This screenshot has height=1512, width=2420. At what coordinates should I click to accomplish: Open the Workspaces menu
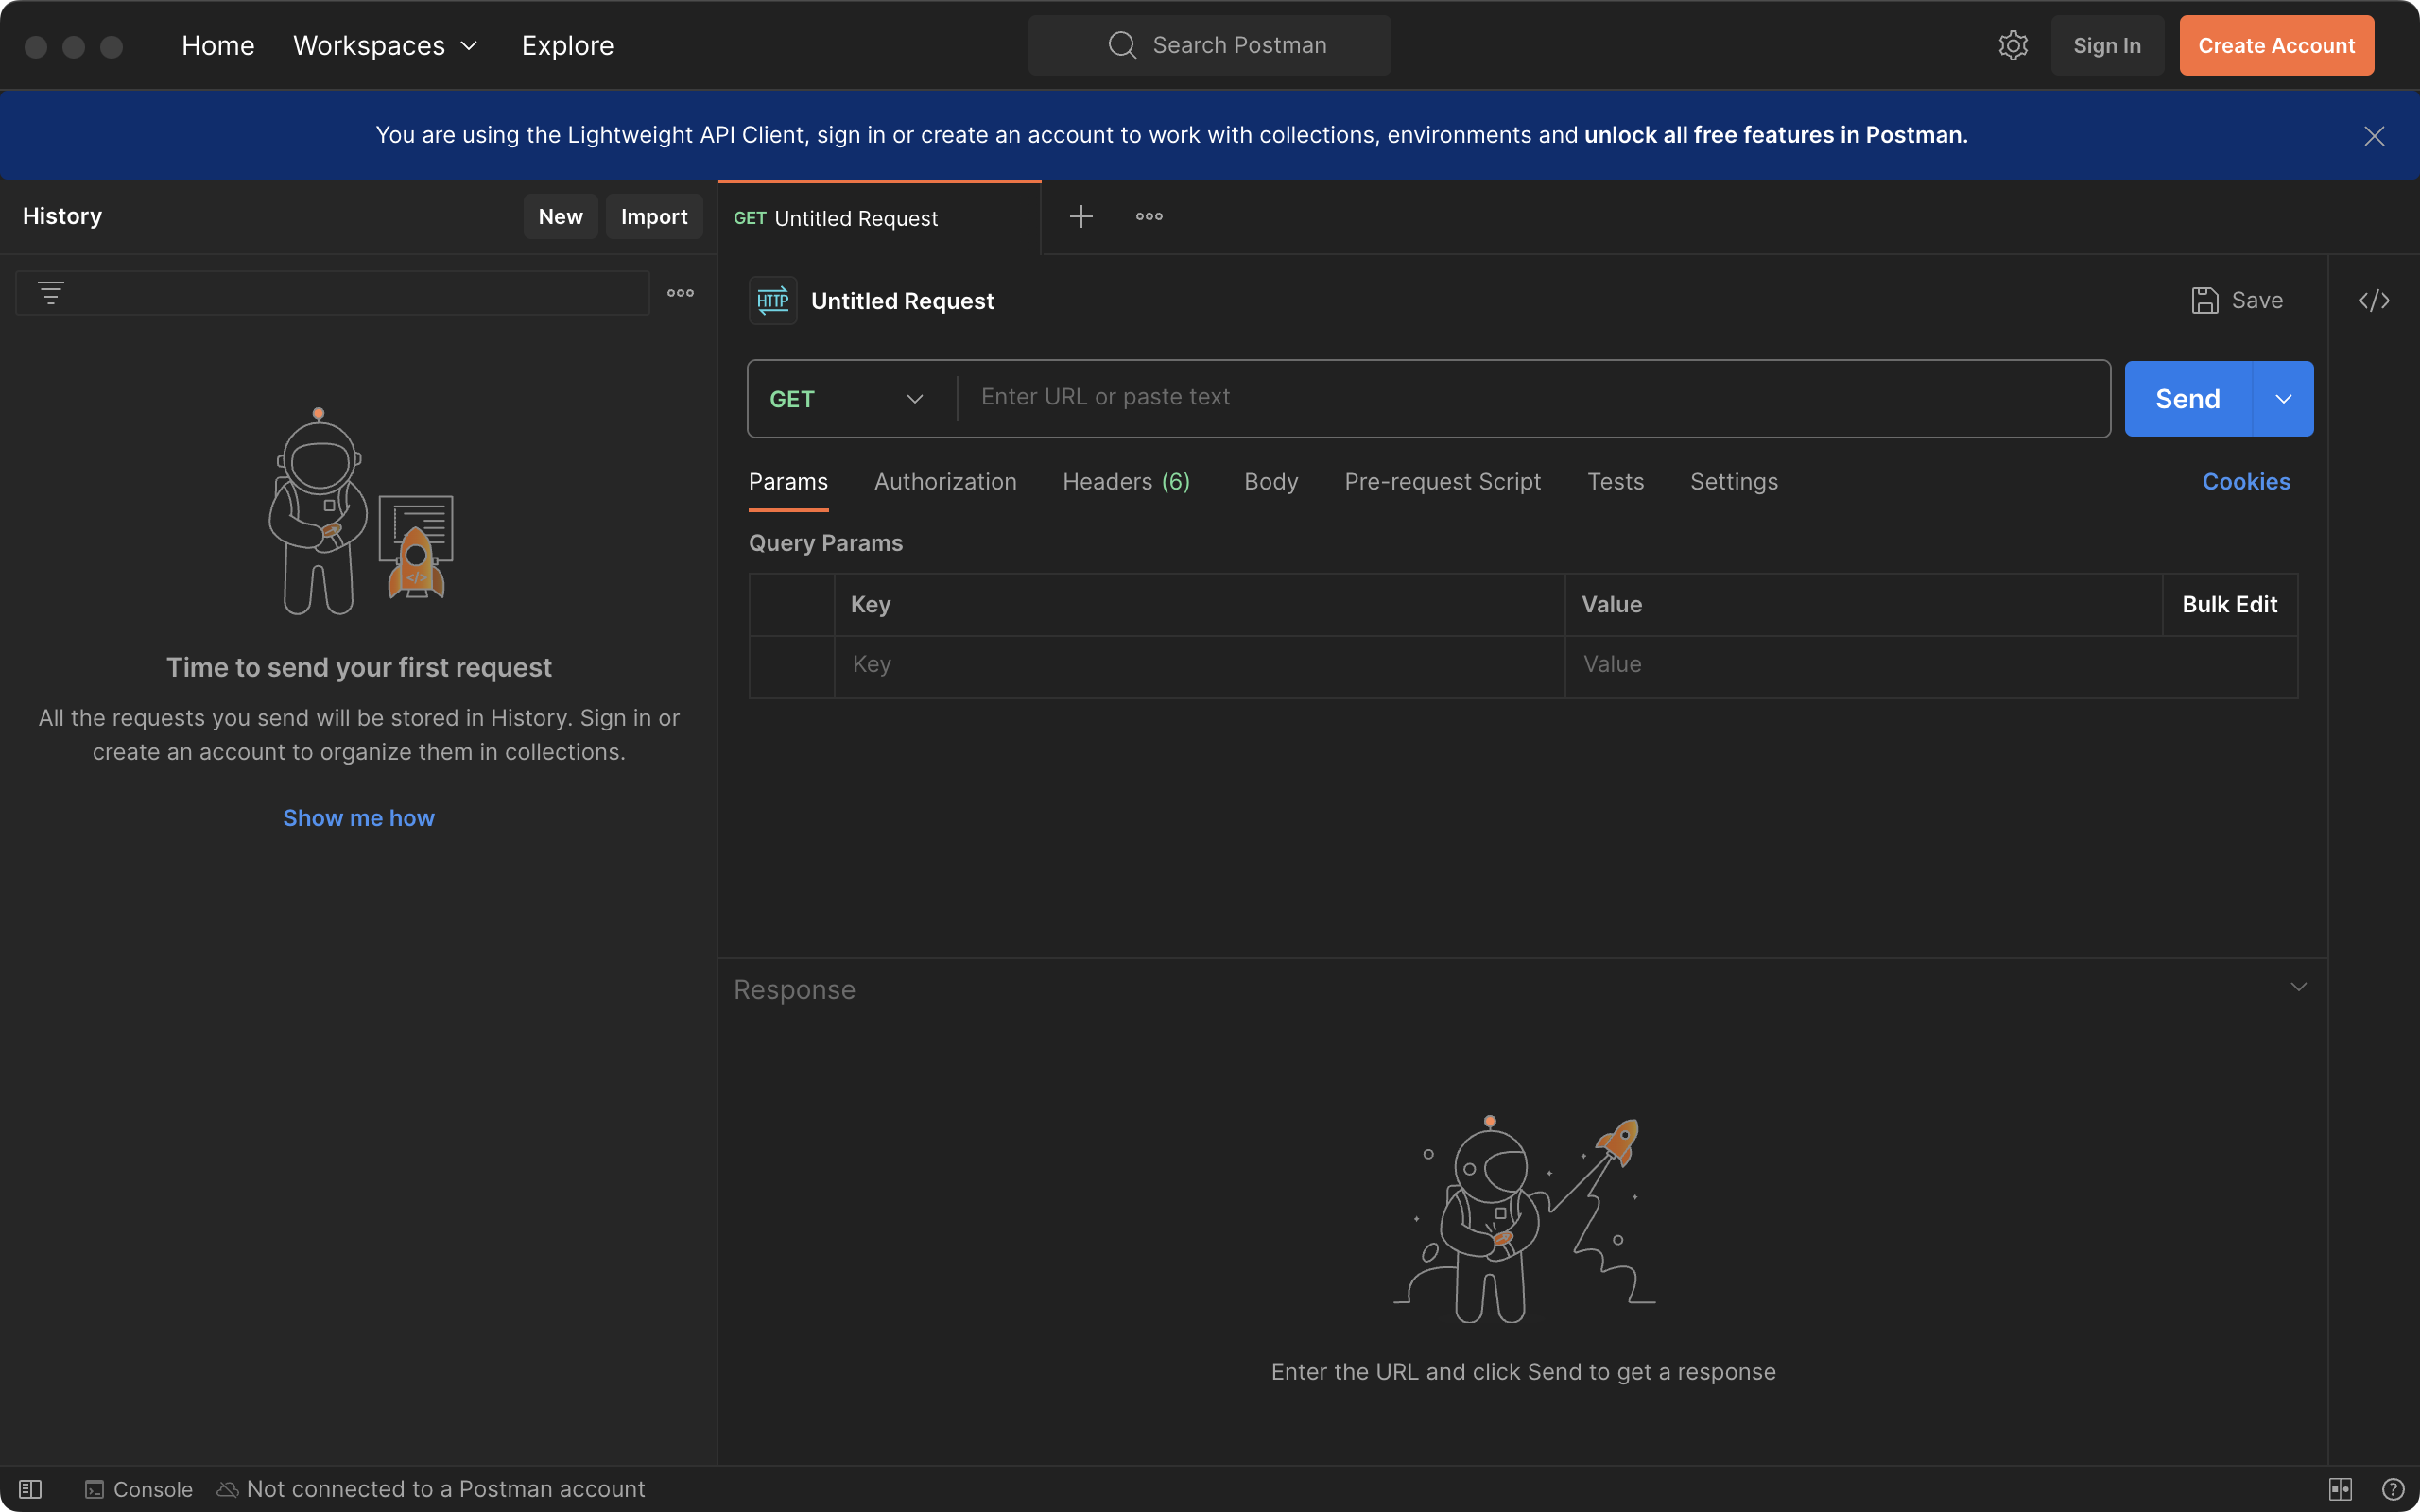tap(385, 45)
